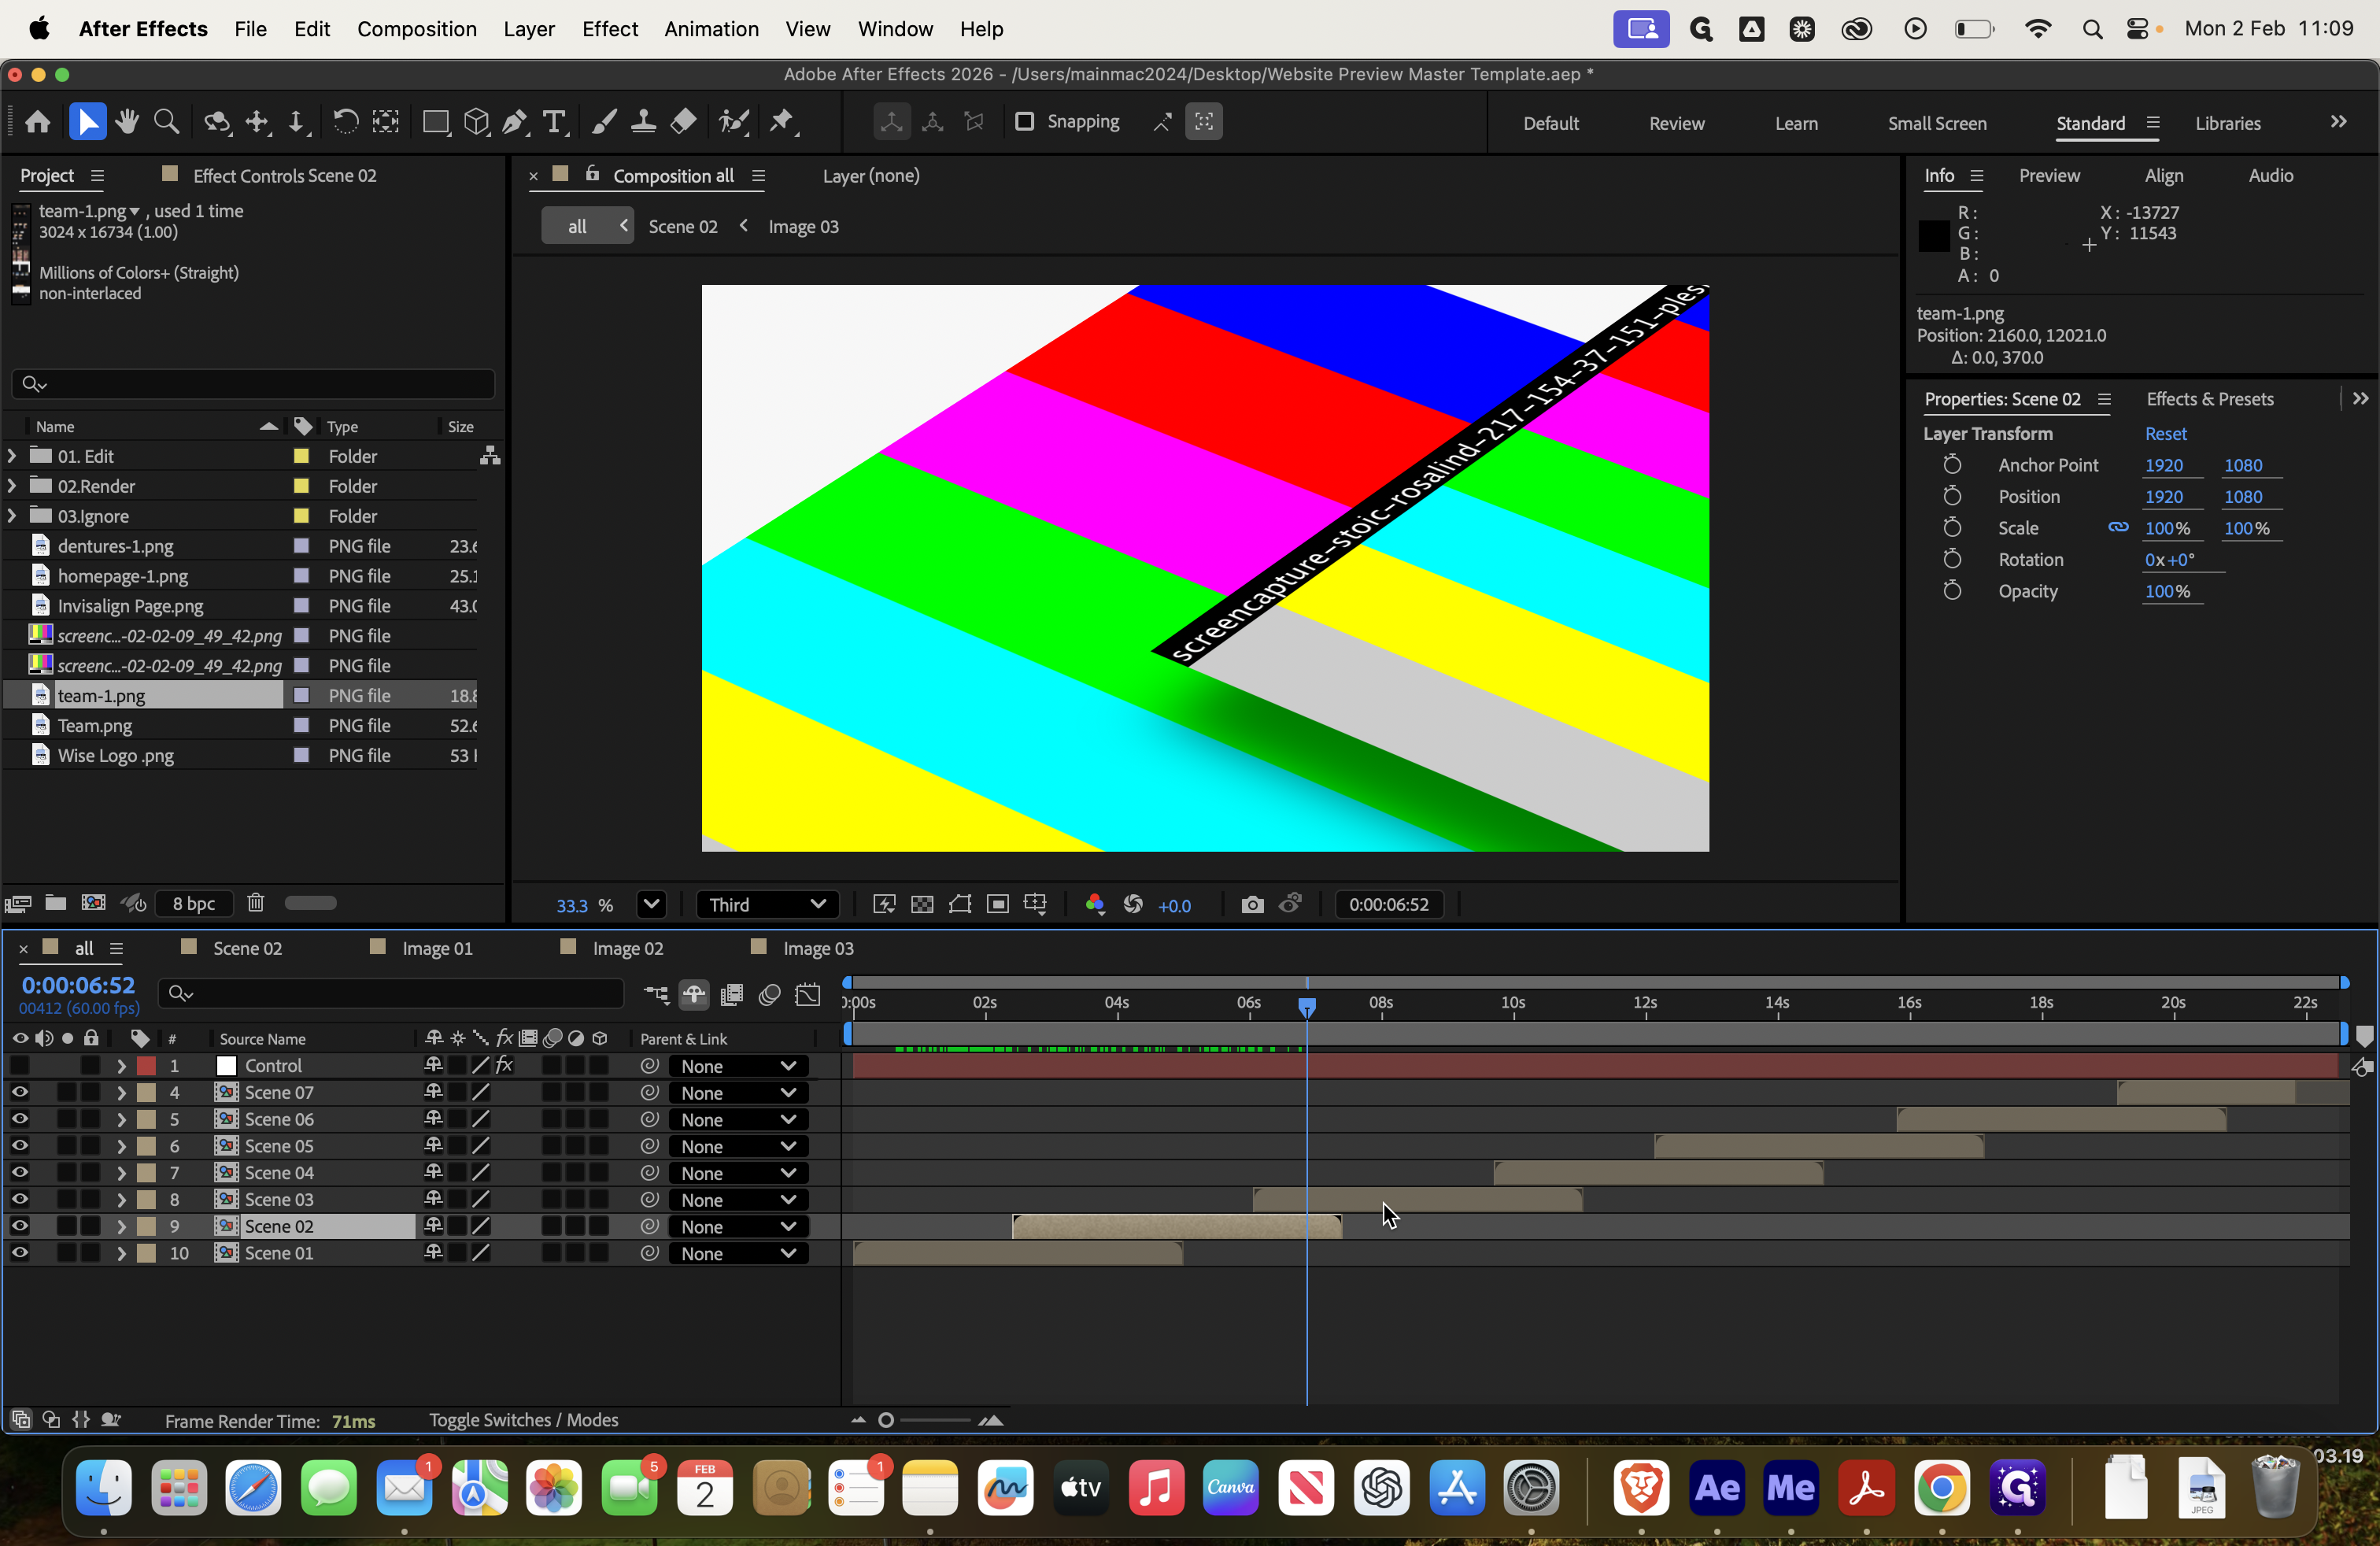
Task: Select the Pen tool in toolbar
Action: click(x=514, y=122)
